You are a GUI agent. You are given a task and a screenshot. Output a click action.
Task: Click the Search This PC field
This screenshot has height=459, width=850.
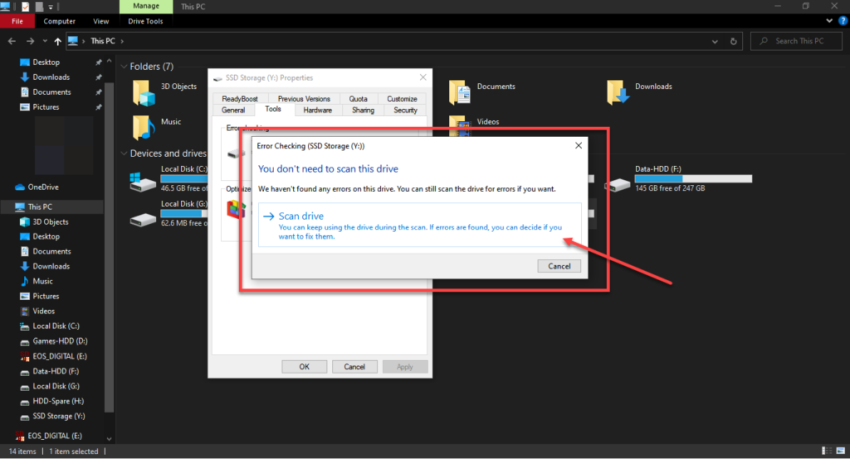[796, 41]
